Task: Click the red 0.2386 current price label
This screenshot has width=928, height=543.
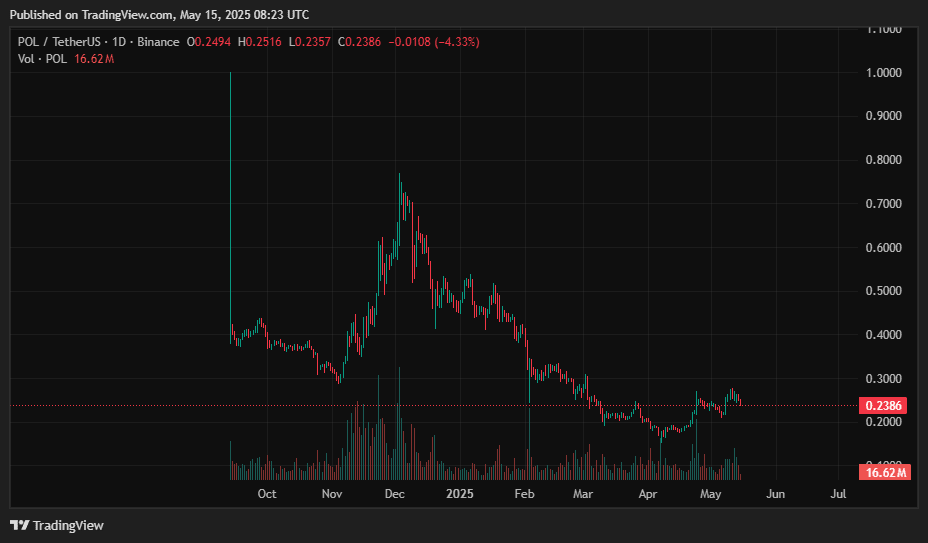Action: [883, 406]
